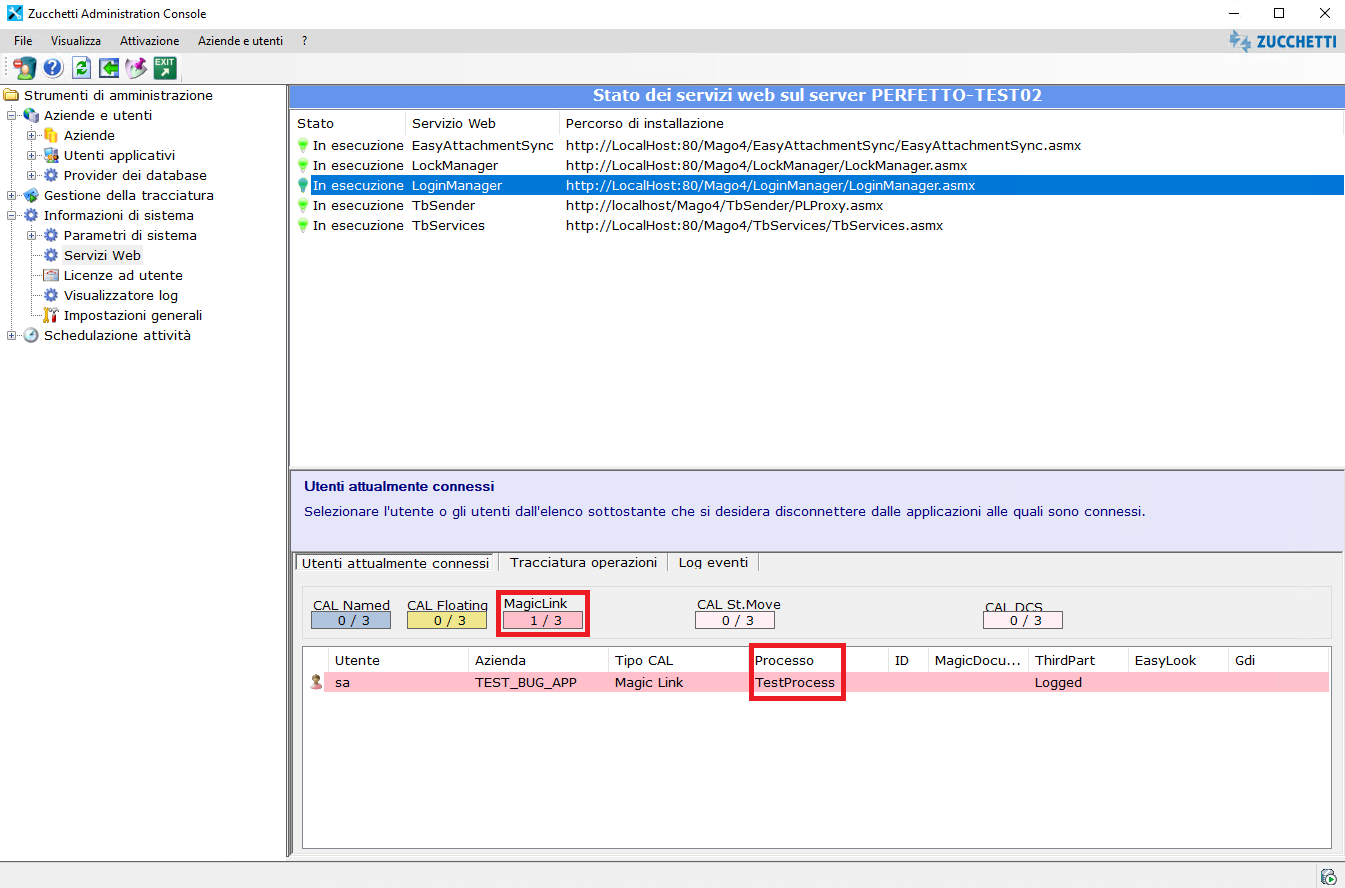1345x888 pixels.
Task: Click the Visualizzatore log gear icon
Action: tap(51, 295)
